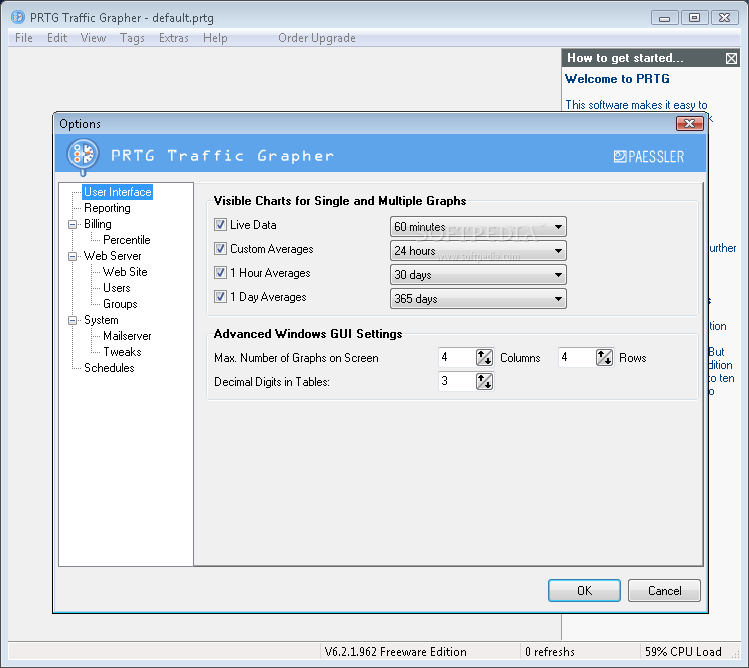
Task: Click the Order Upgrade menu item
Action: point(317,38)
